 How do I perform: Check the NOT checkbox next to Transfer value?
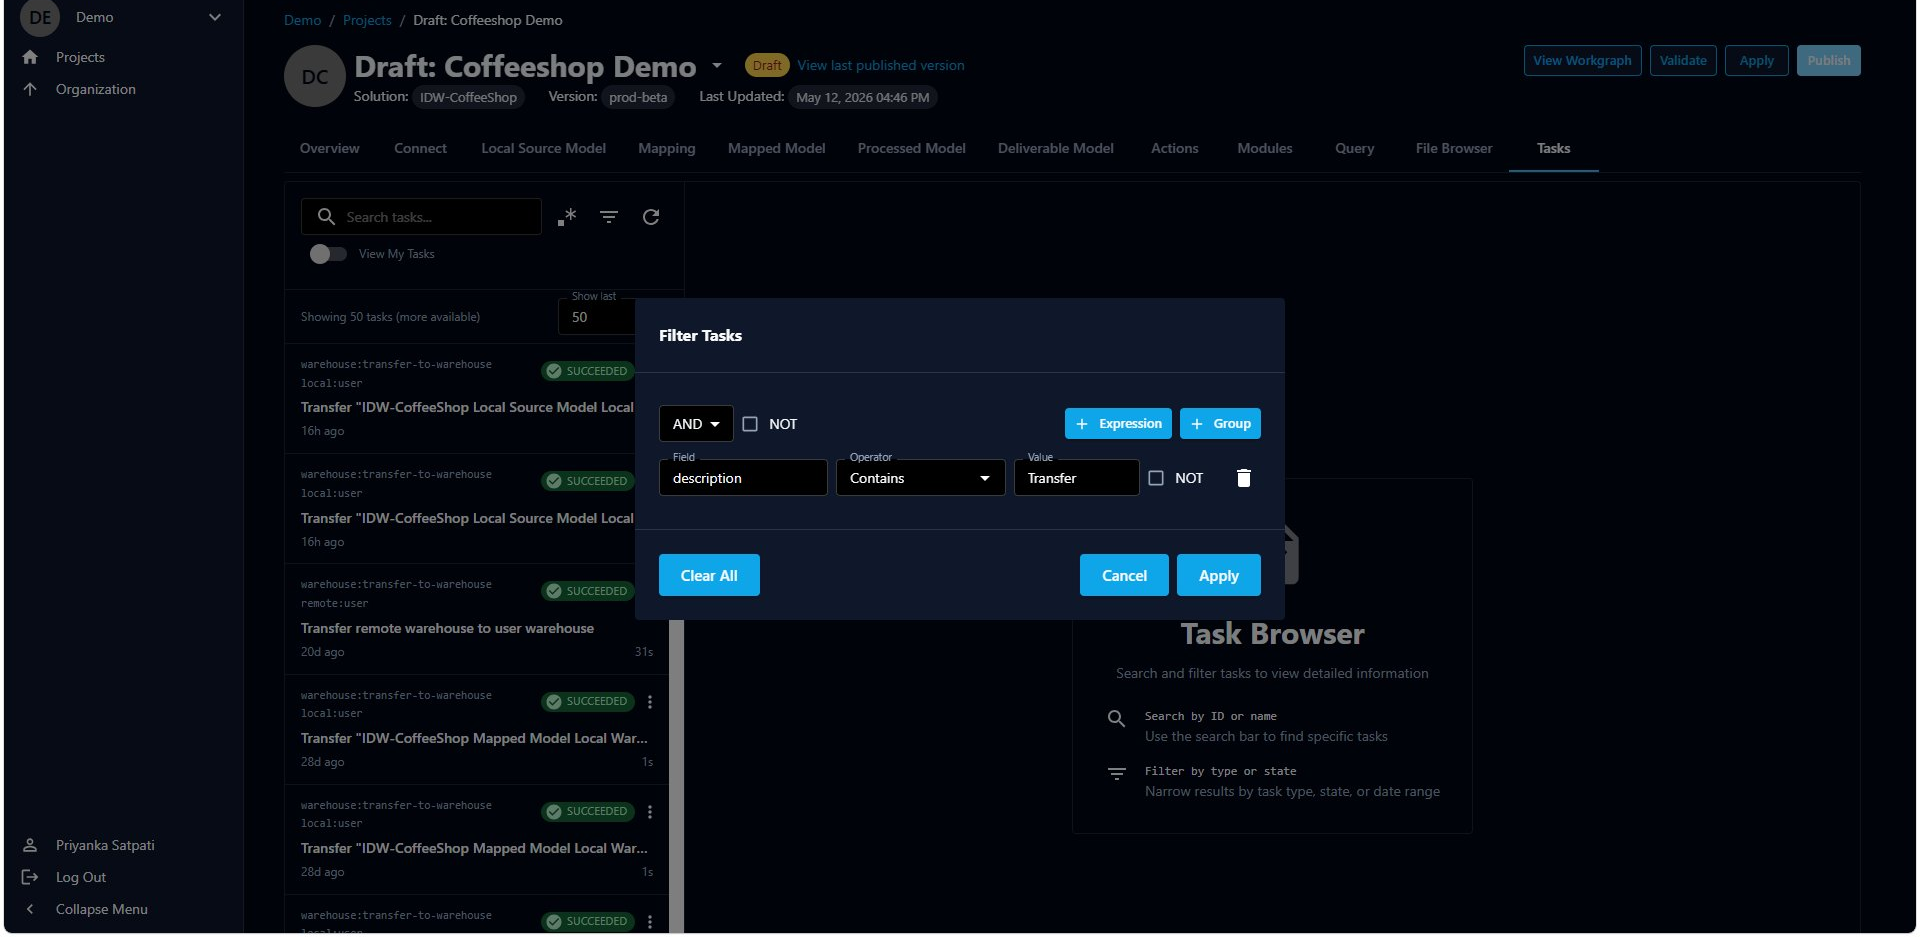pyautogui.click(x=1156, y=478)
